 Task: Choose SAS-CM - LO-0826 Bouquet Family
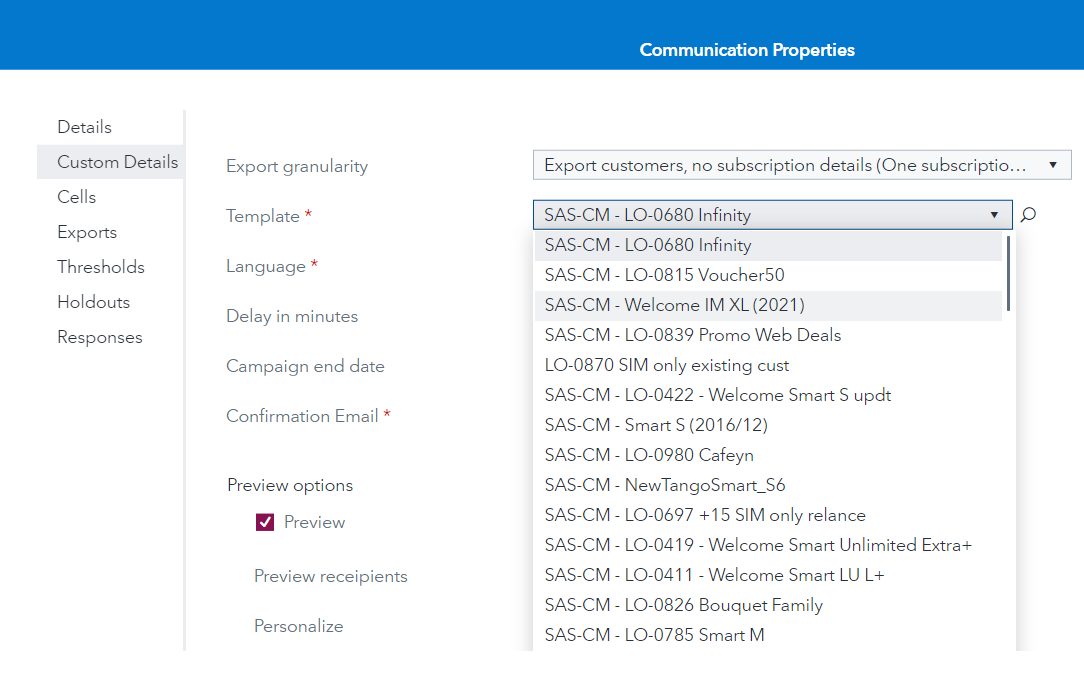tap(683, 605)
